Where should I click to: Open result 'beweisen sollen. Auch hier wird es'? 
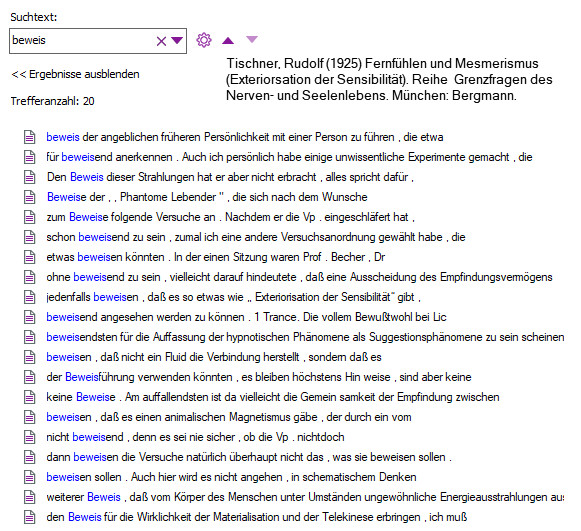click(x=231, y=477)
